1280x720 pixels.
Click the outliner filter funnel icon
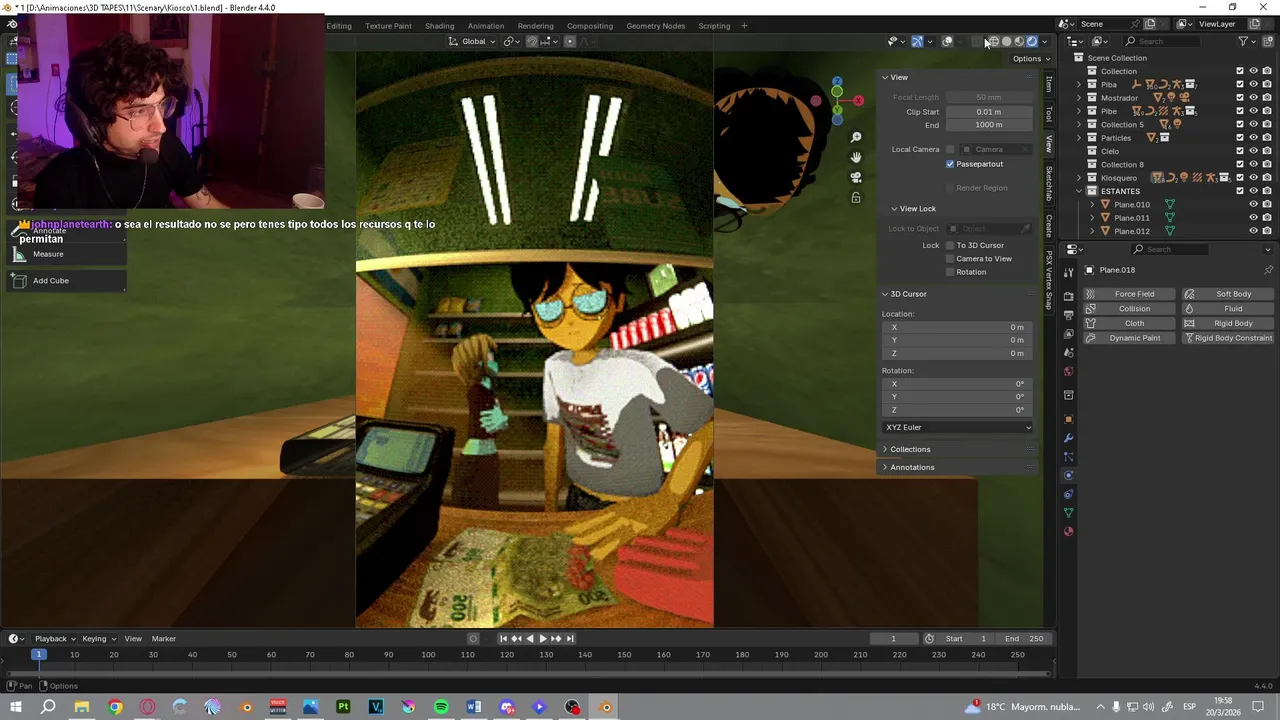point(1243,41)
